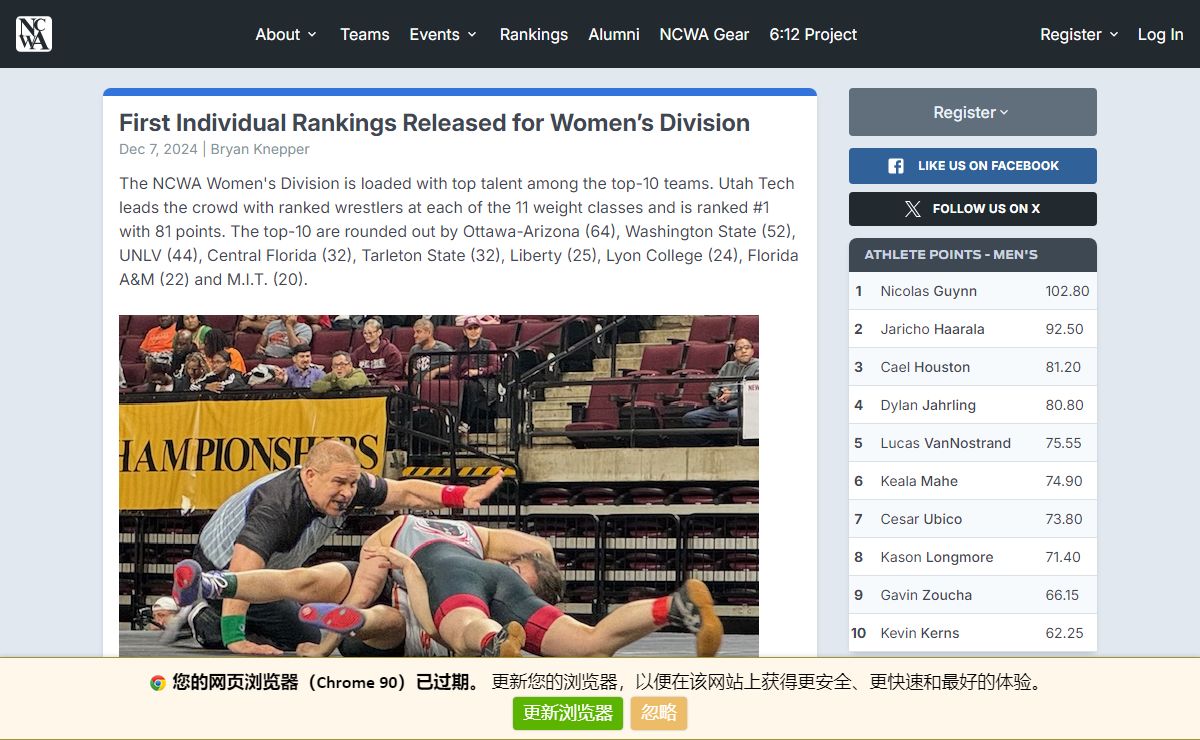Click the Like Us on Facebook button
This screenshot has height=740, width=1200.
(973, 166)
